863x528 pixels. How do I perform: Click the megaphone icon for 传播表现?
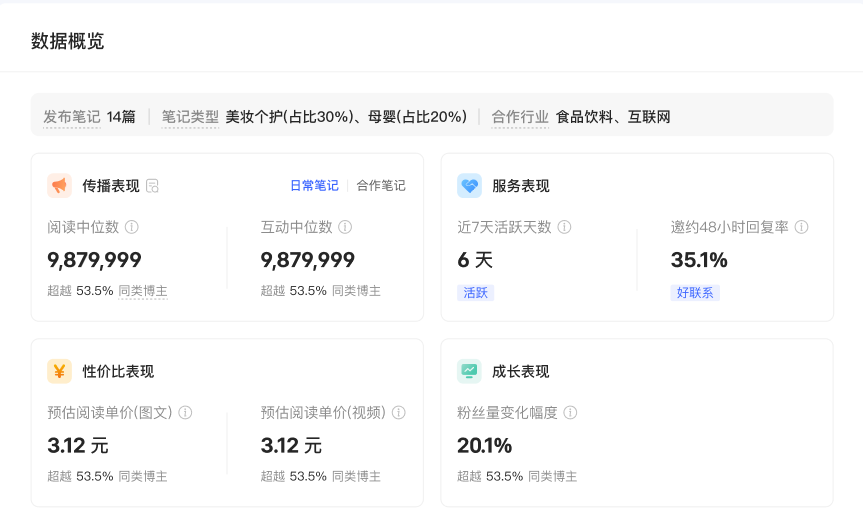coord(59,186)
